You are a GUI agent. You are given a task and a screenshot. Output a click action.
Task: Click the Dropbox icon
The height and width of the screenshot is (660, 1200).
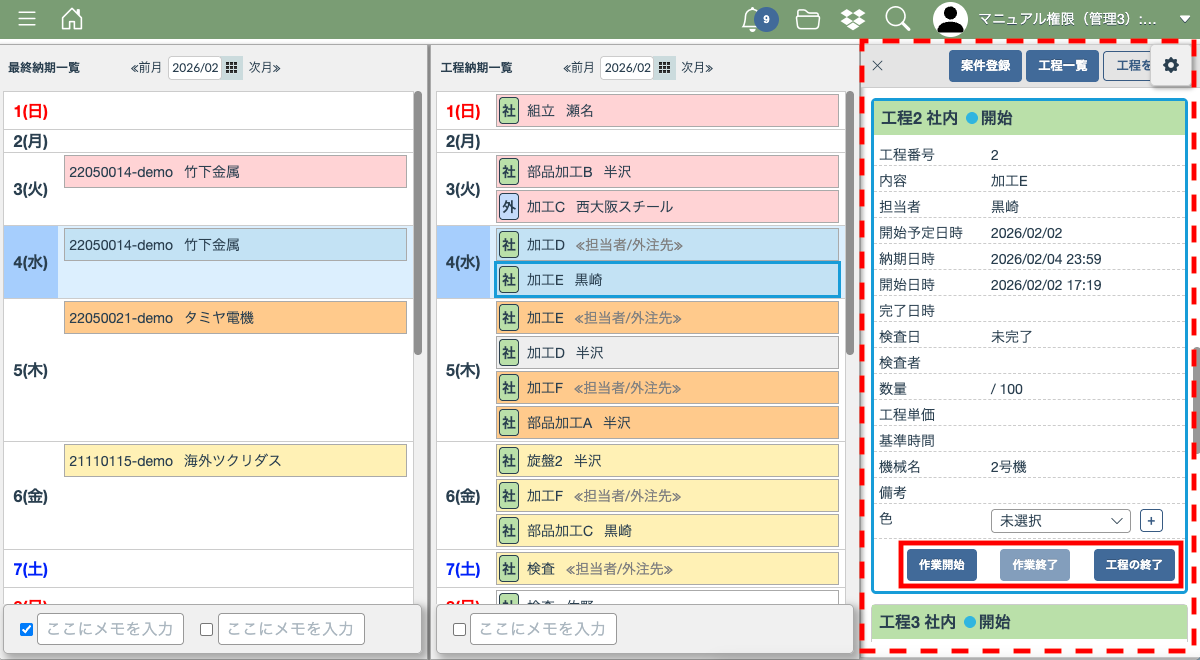click(x=853, y=19)
